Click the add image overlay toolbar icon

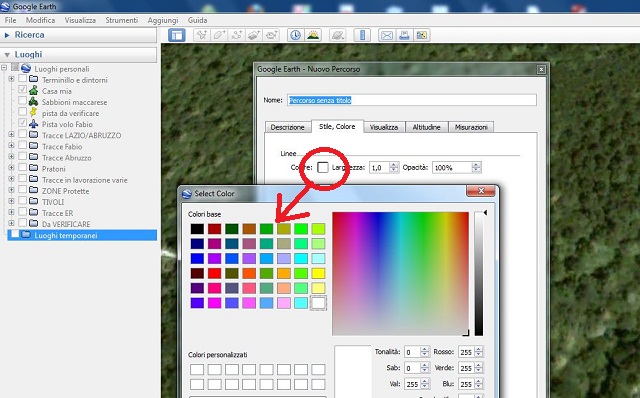(254, 35)
